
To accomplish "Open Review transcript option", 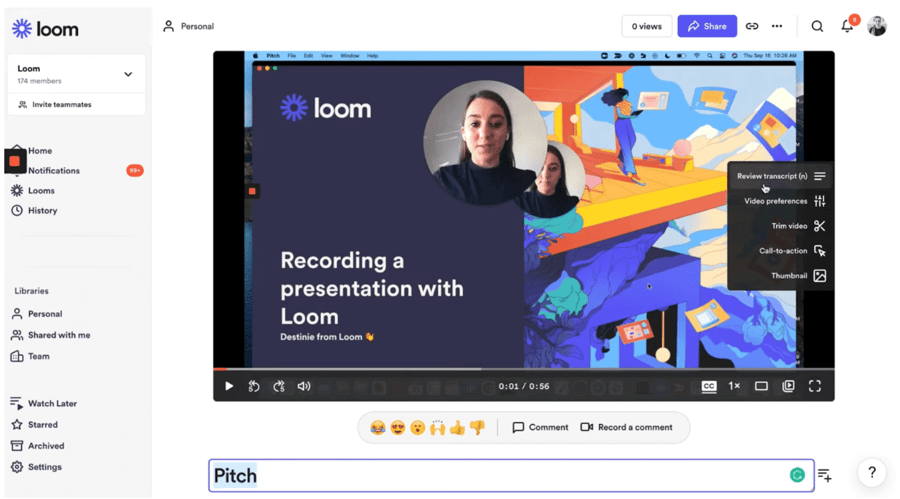I will point(781,176).
